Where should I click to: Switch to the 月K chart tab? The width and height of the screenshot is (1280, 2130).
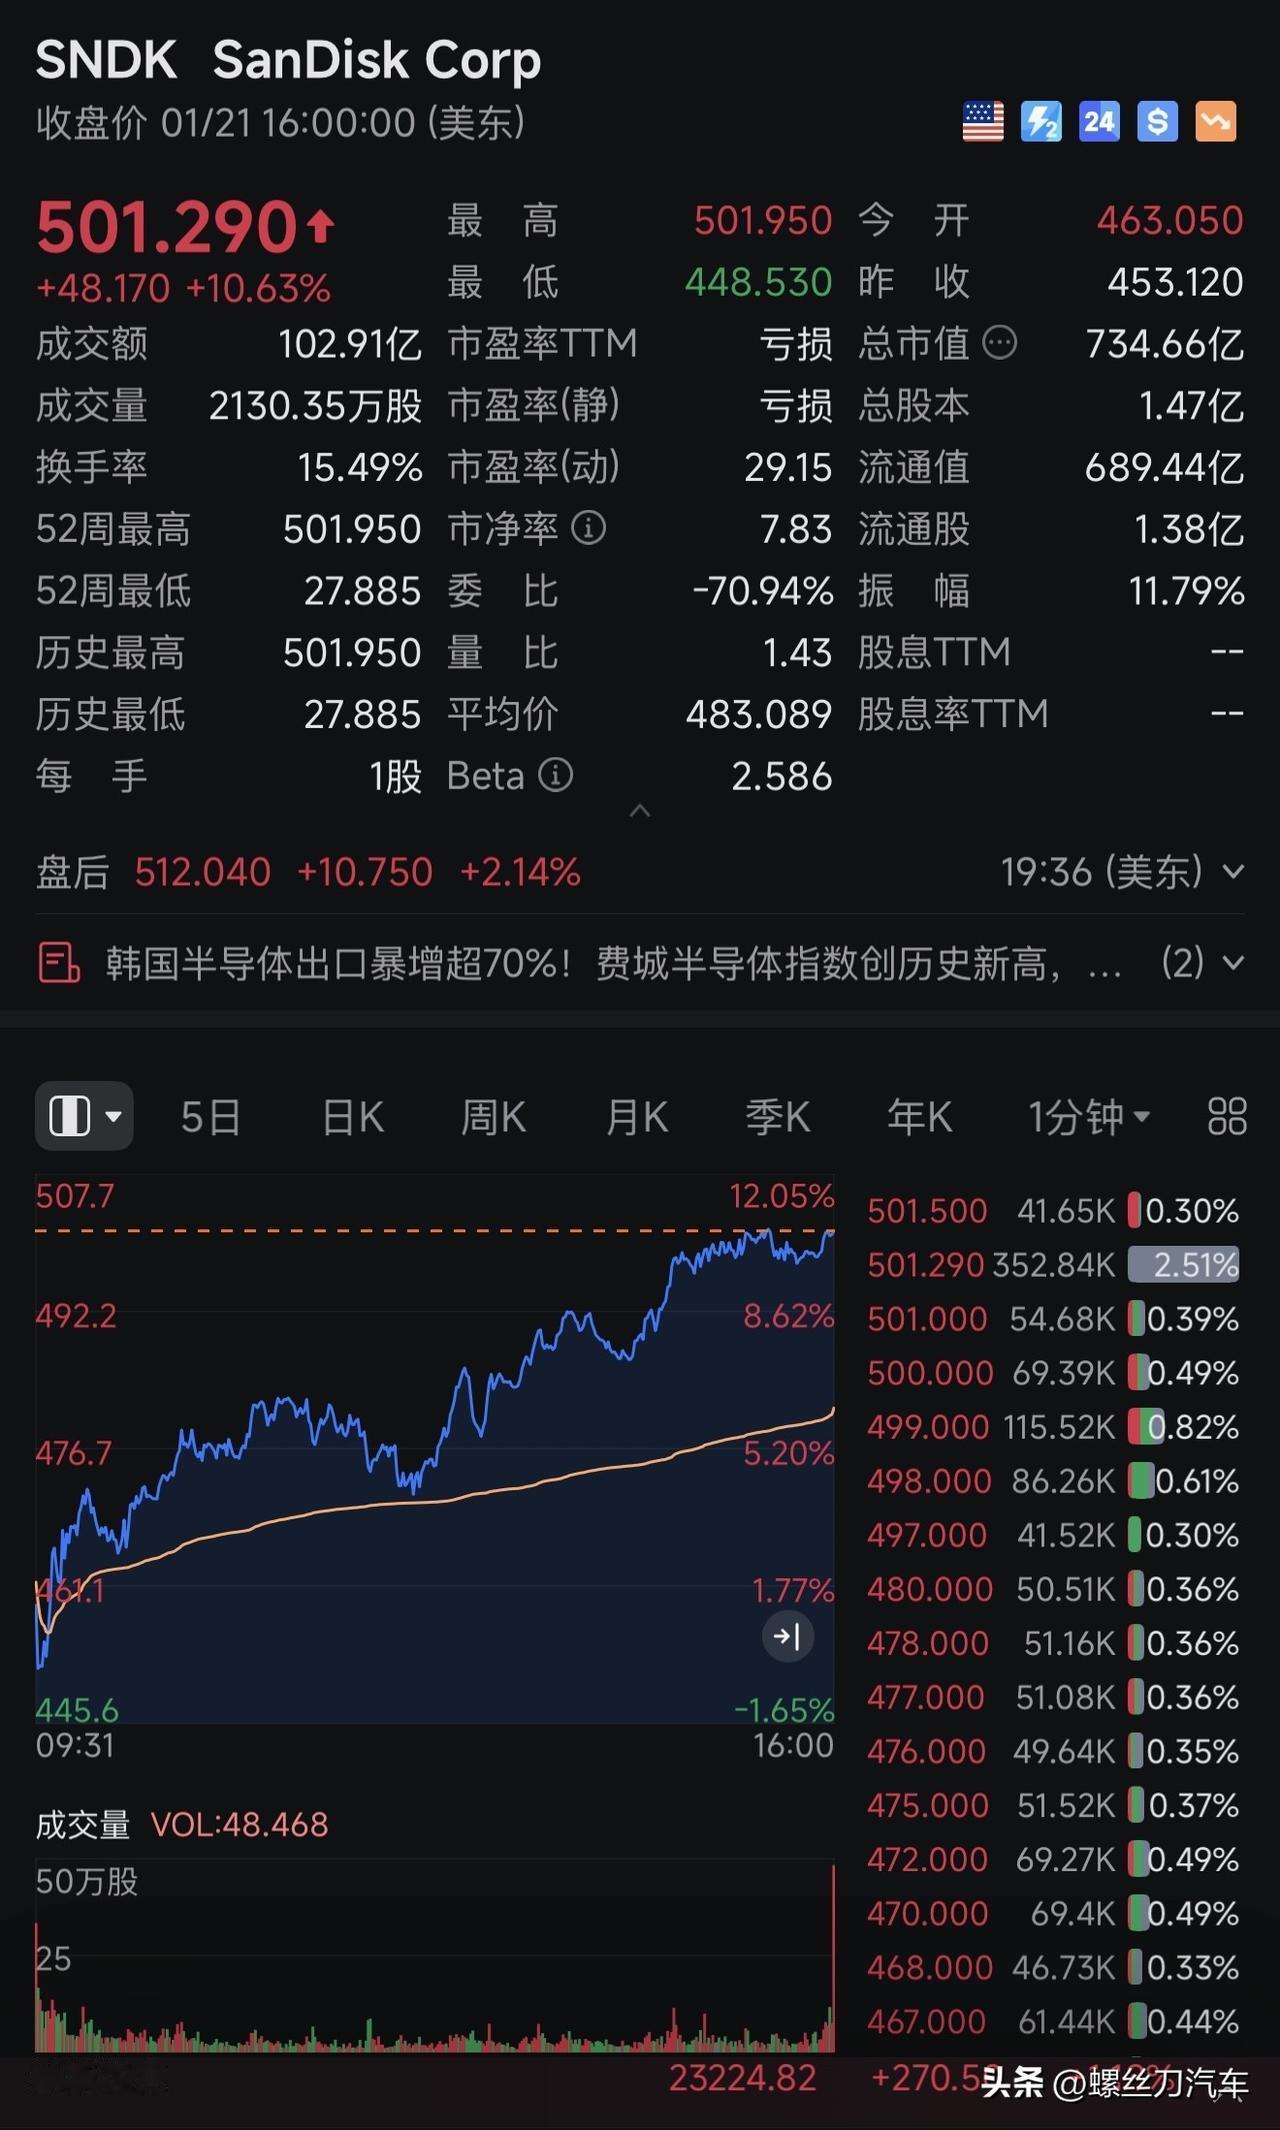point(637,1117)
